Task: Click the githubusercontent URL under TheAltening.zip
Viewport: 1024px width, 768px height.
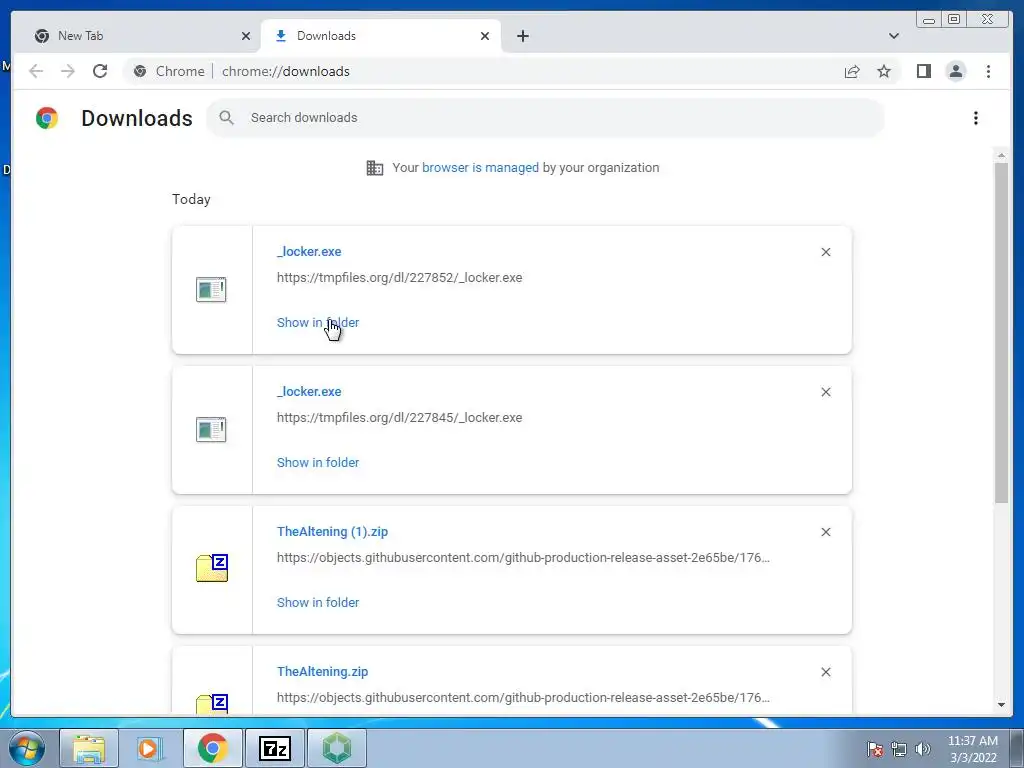Action: pos(523,697)
